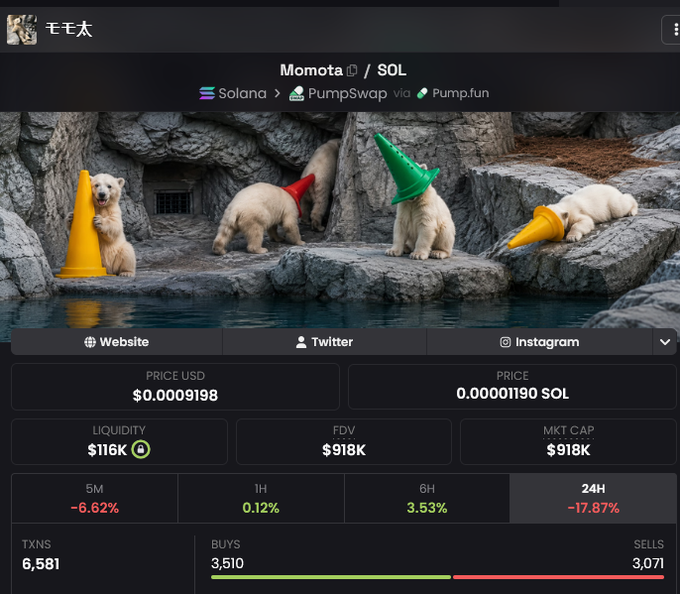Click the liquidity lock icon
Viewport: 680px width, 594px height.
tap(141, 450)
